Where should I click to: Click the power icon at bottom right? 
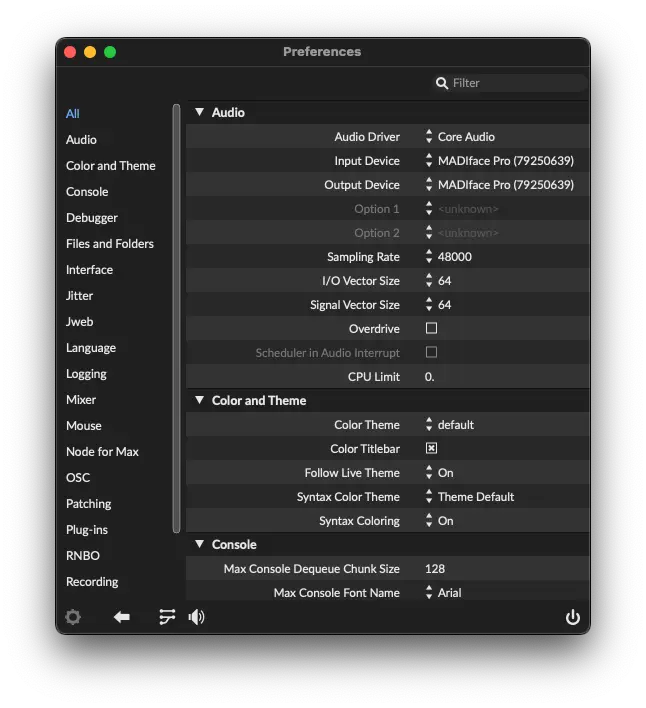point(573,617)
